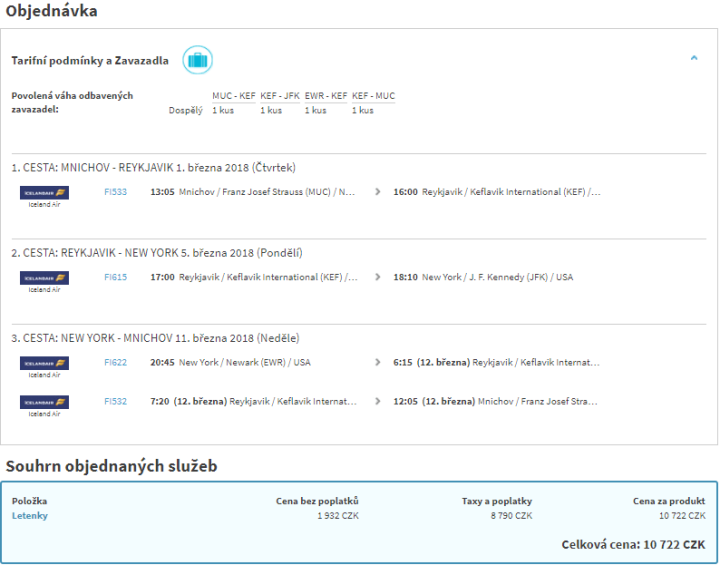This screenshot has width=720, height=565.
Task: Click MUC - KEF baggage segment label
Action: pos(232,96)
